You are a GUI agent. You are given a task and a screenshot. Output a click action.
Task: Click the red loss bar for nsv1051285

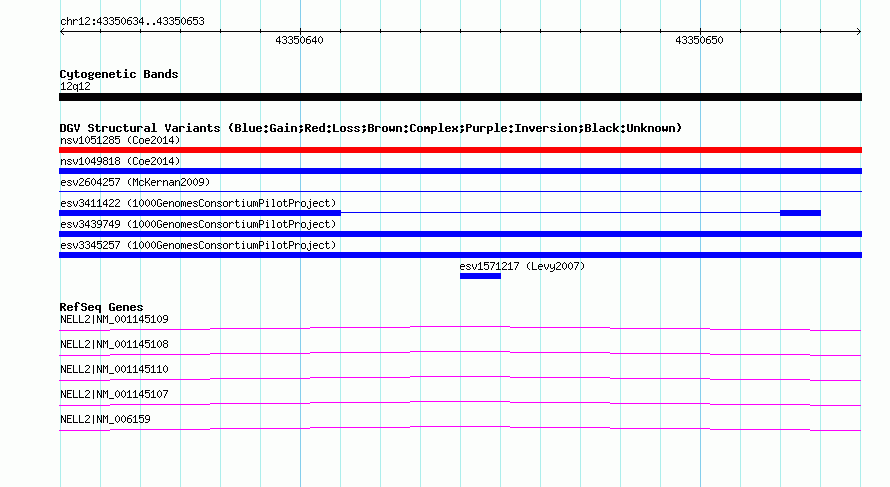[x=460, y=150]
